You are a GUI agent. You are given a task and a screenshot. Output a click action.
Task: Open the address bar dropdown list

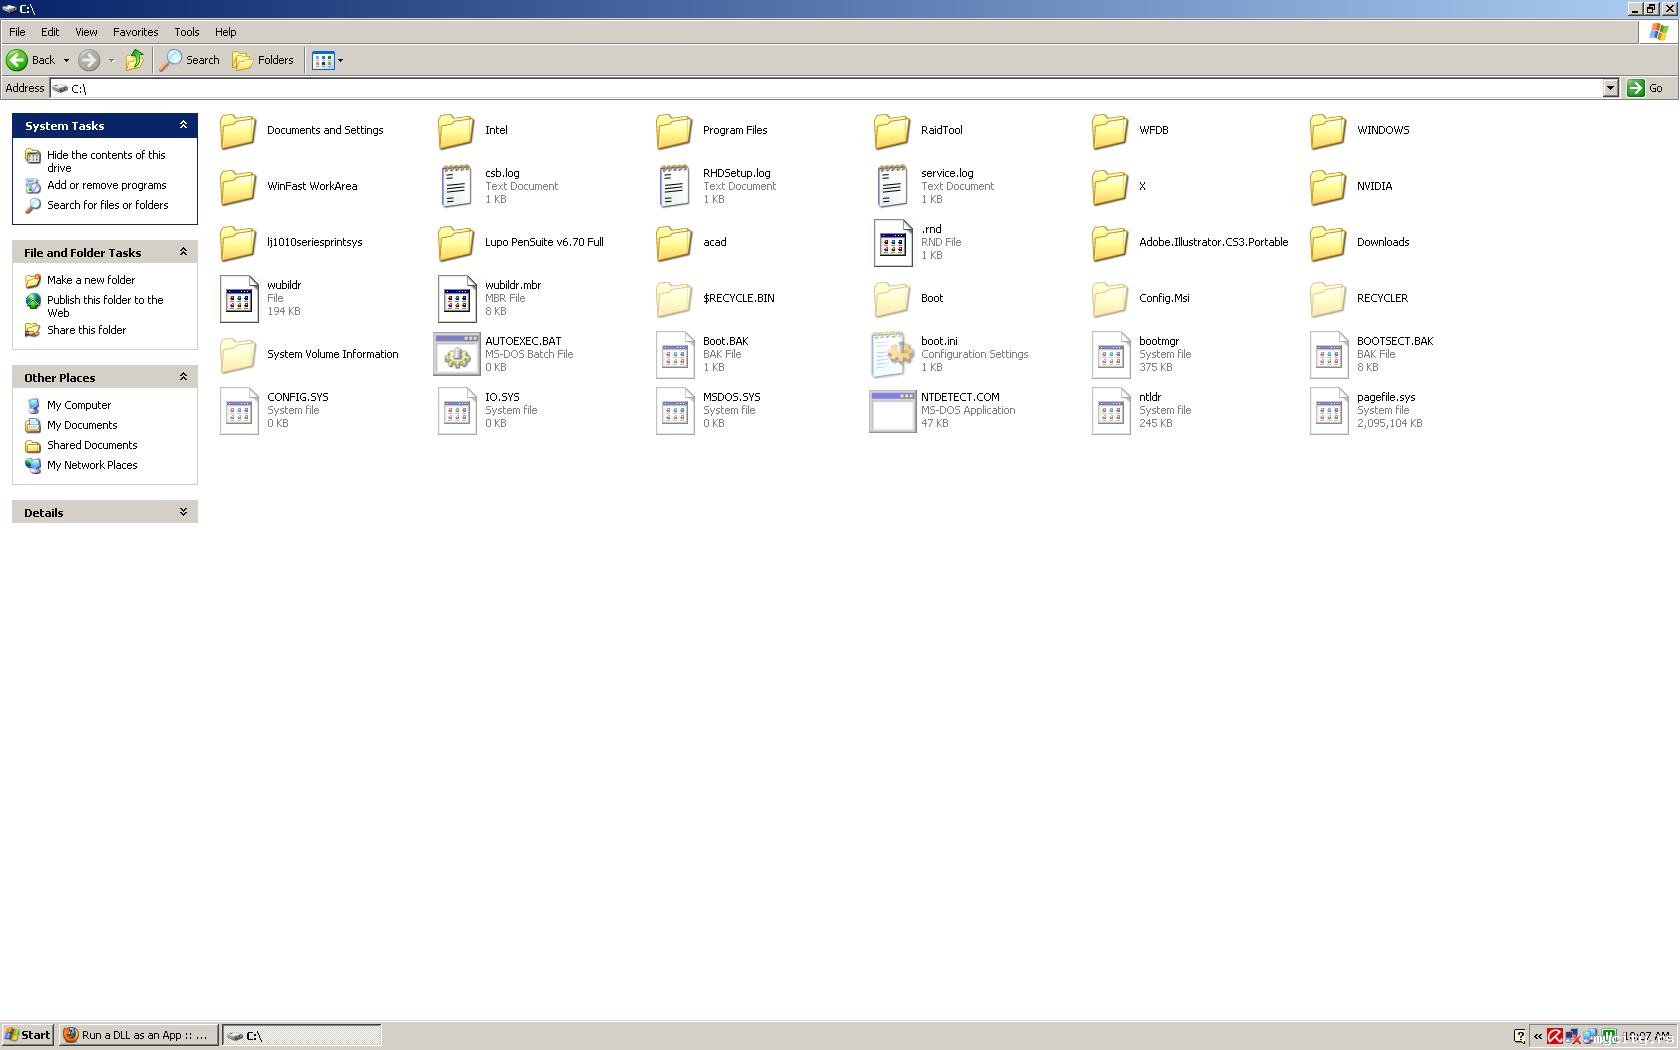(1610, 88)
